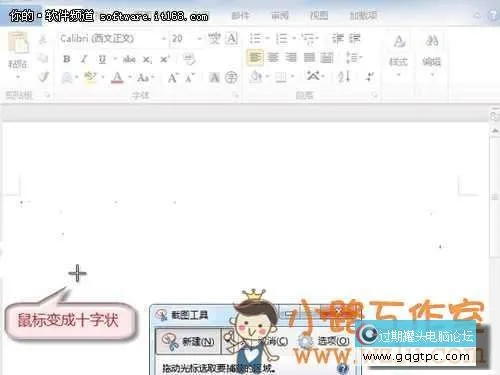The width and height of the screenshot is (500, 375).
Task: Open the Change Case Aa menu
Action: (143, 78)
